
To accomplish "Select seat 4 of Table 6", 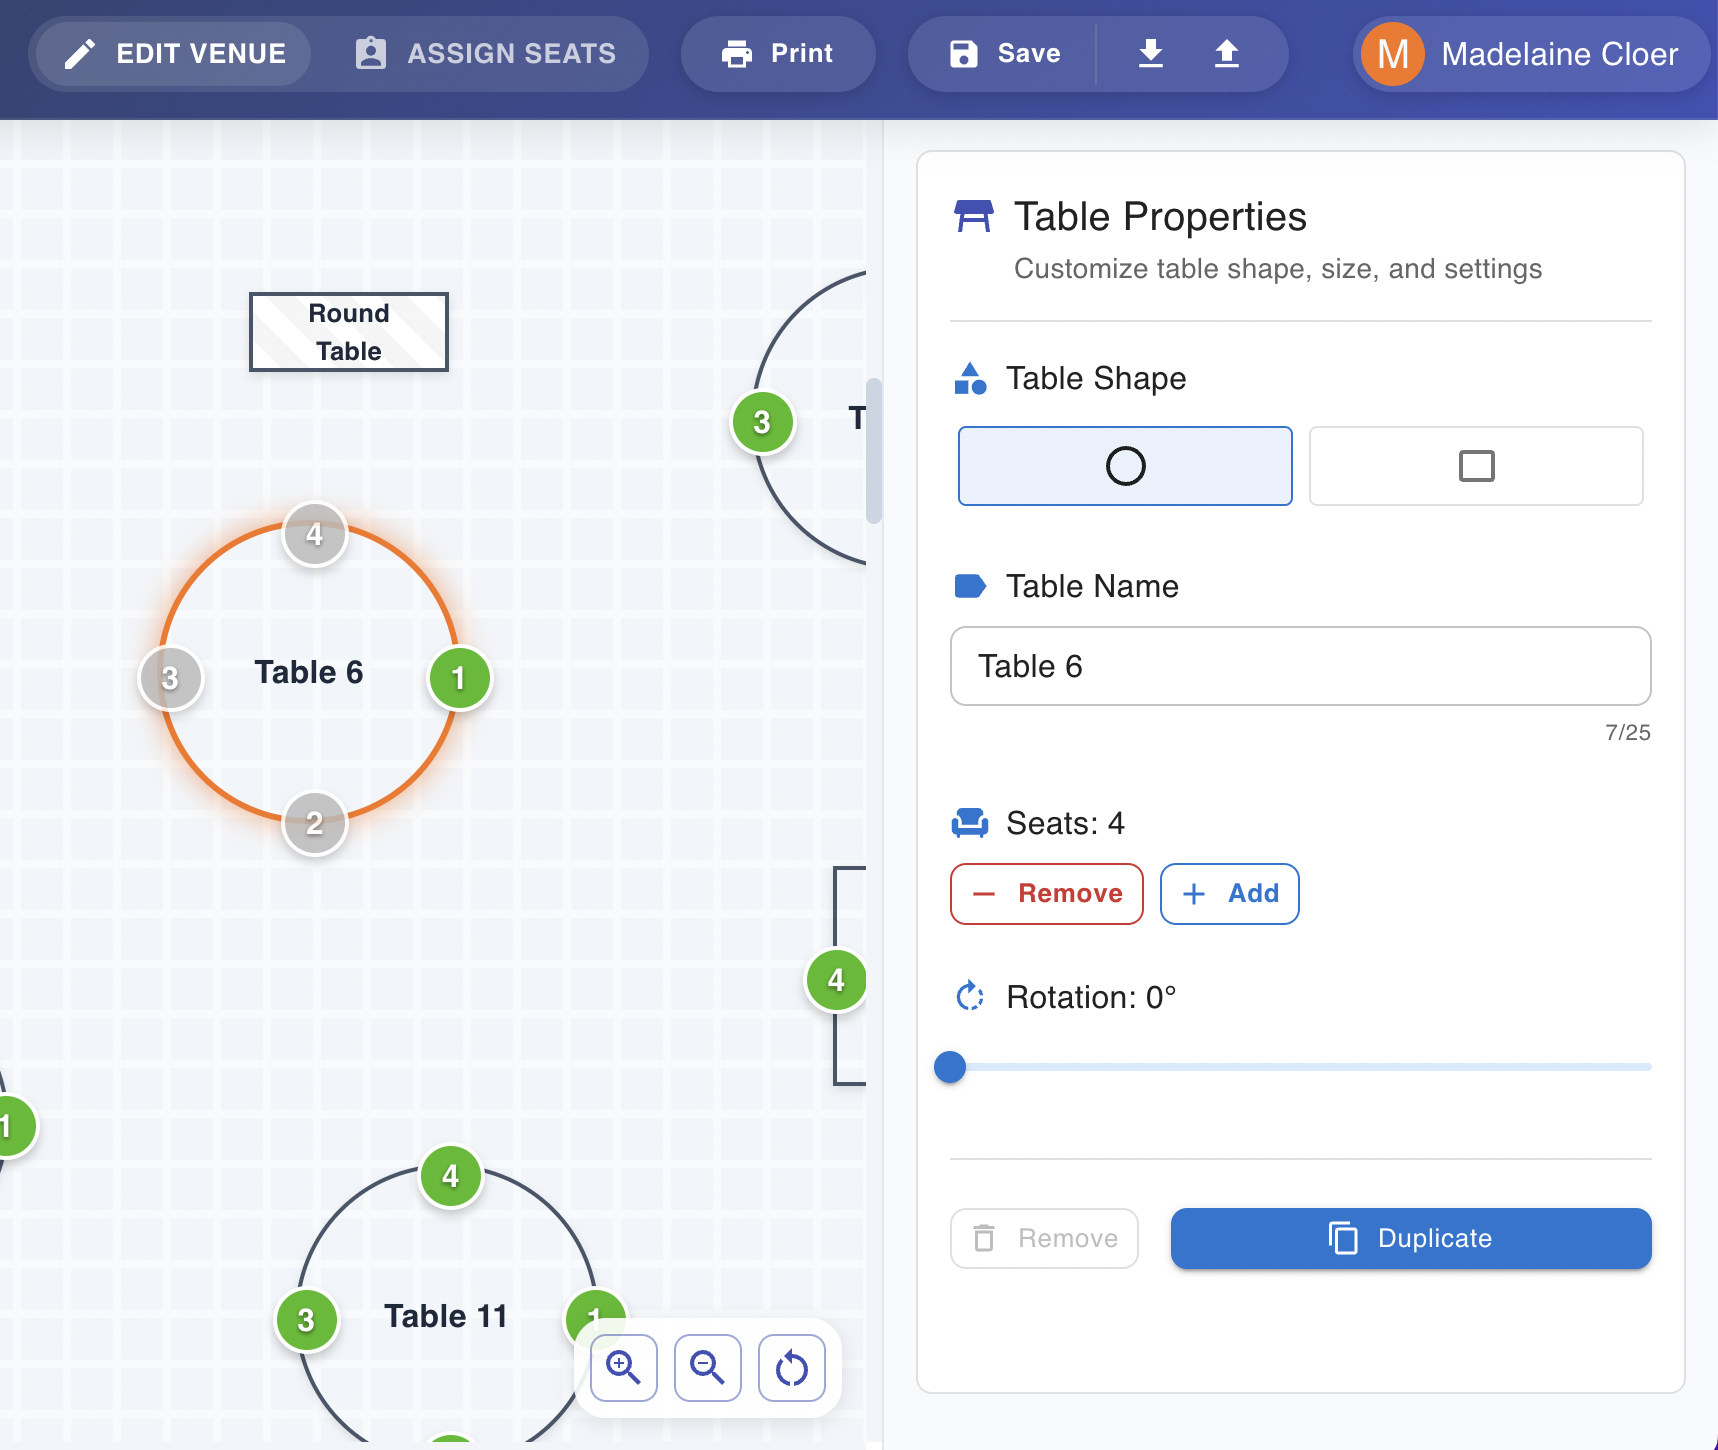I will (315, 534).
